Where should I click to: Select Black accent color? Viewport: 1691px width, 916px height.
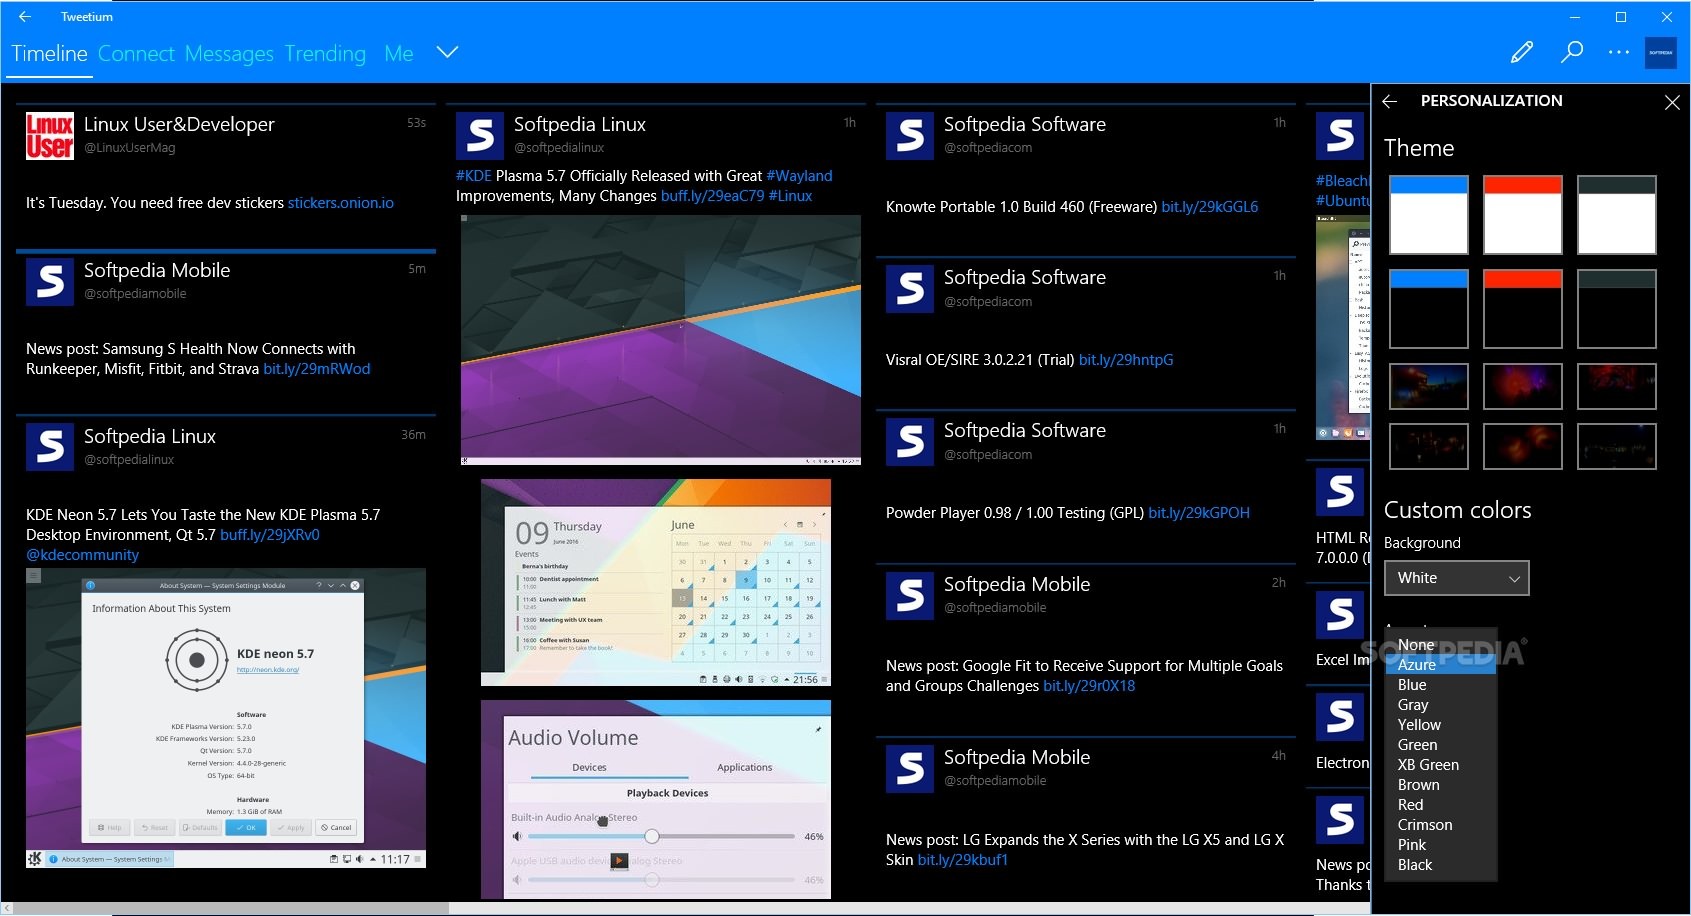click(x=1440, y=865)
